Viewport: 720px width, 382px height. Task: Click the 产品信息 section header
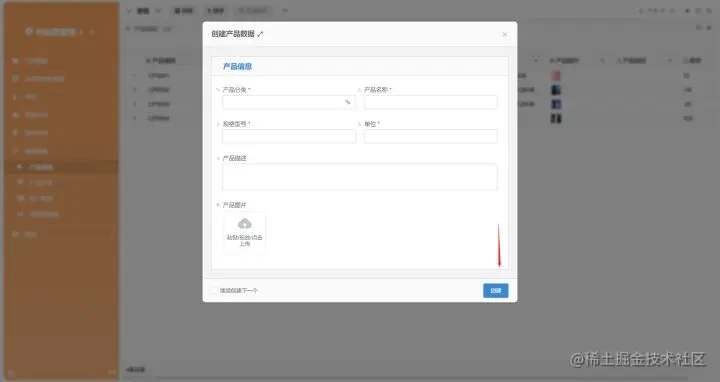tap(237, 67)
